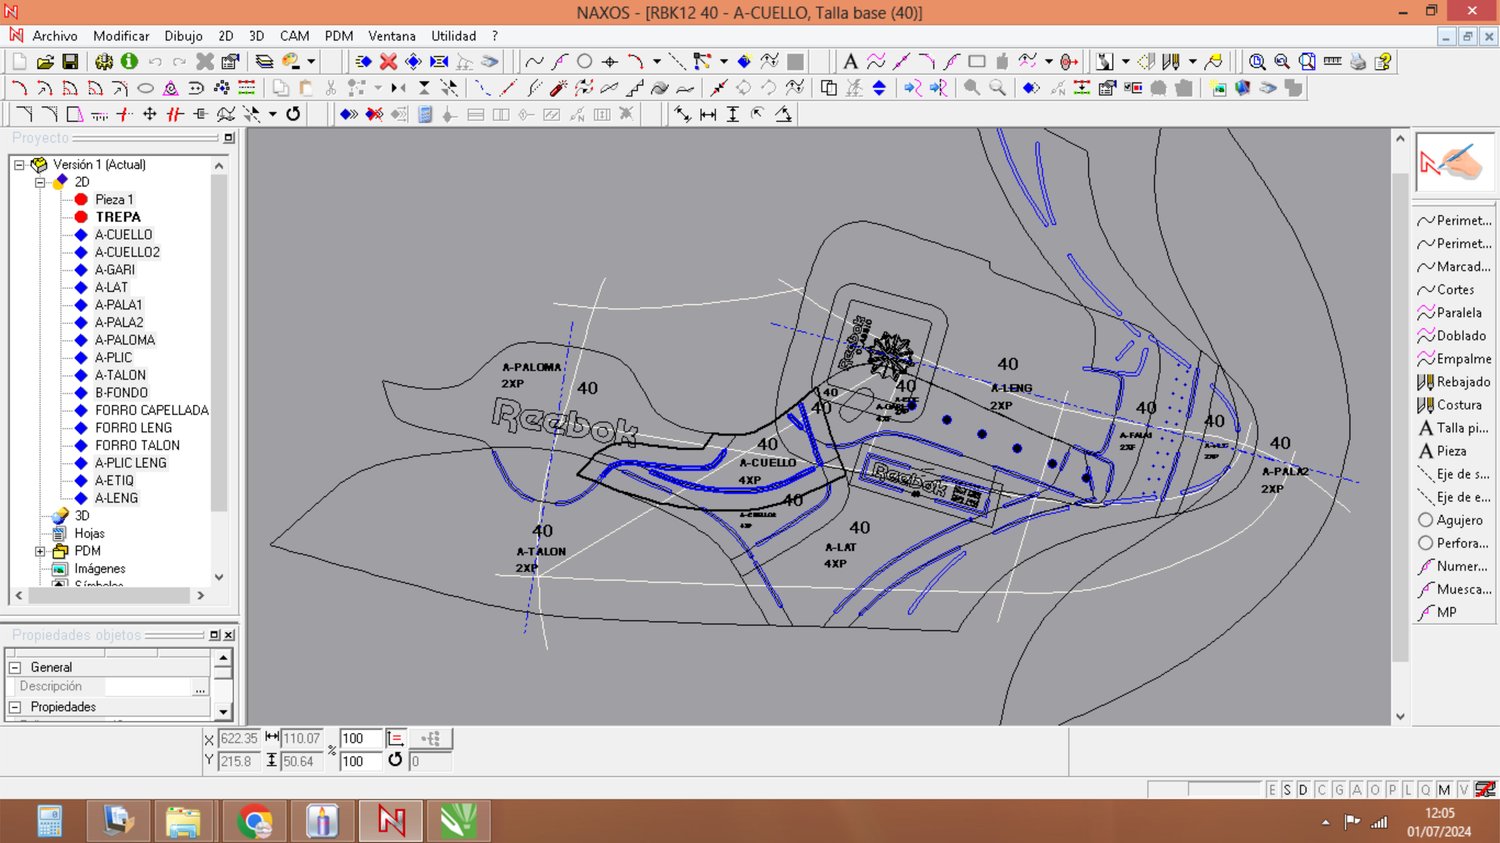Select the circle drawing tool
This screenshot has width=1500, height=843.
[x=585, y=62]
